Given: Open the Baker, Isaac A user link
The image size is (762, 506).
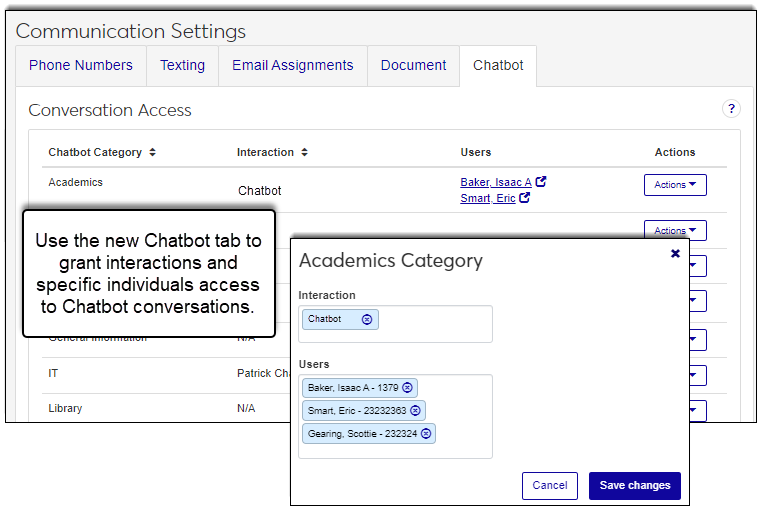Looking at the screenshot, I should (496, 182).
